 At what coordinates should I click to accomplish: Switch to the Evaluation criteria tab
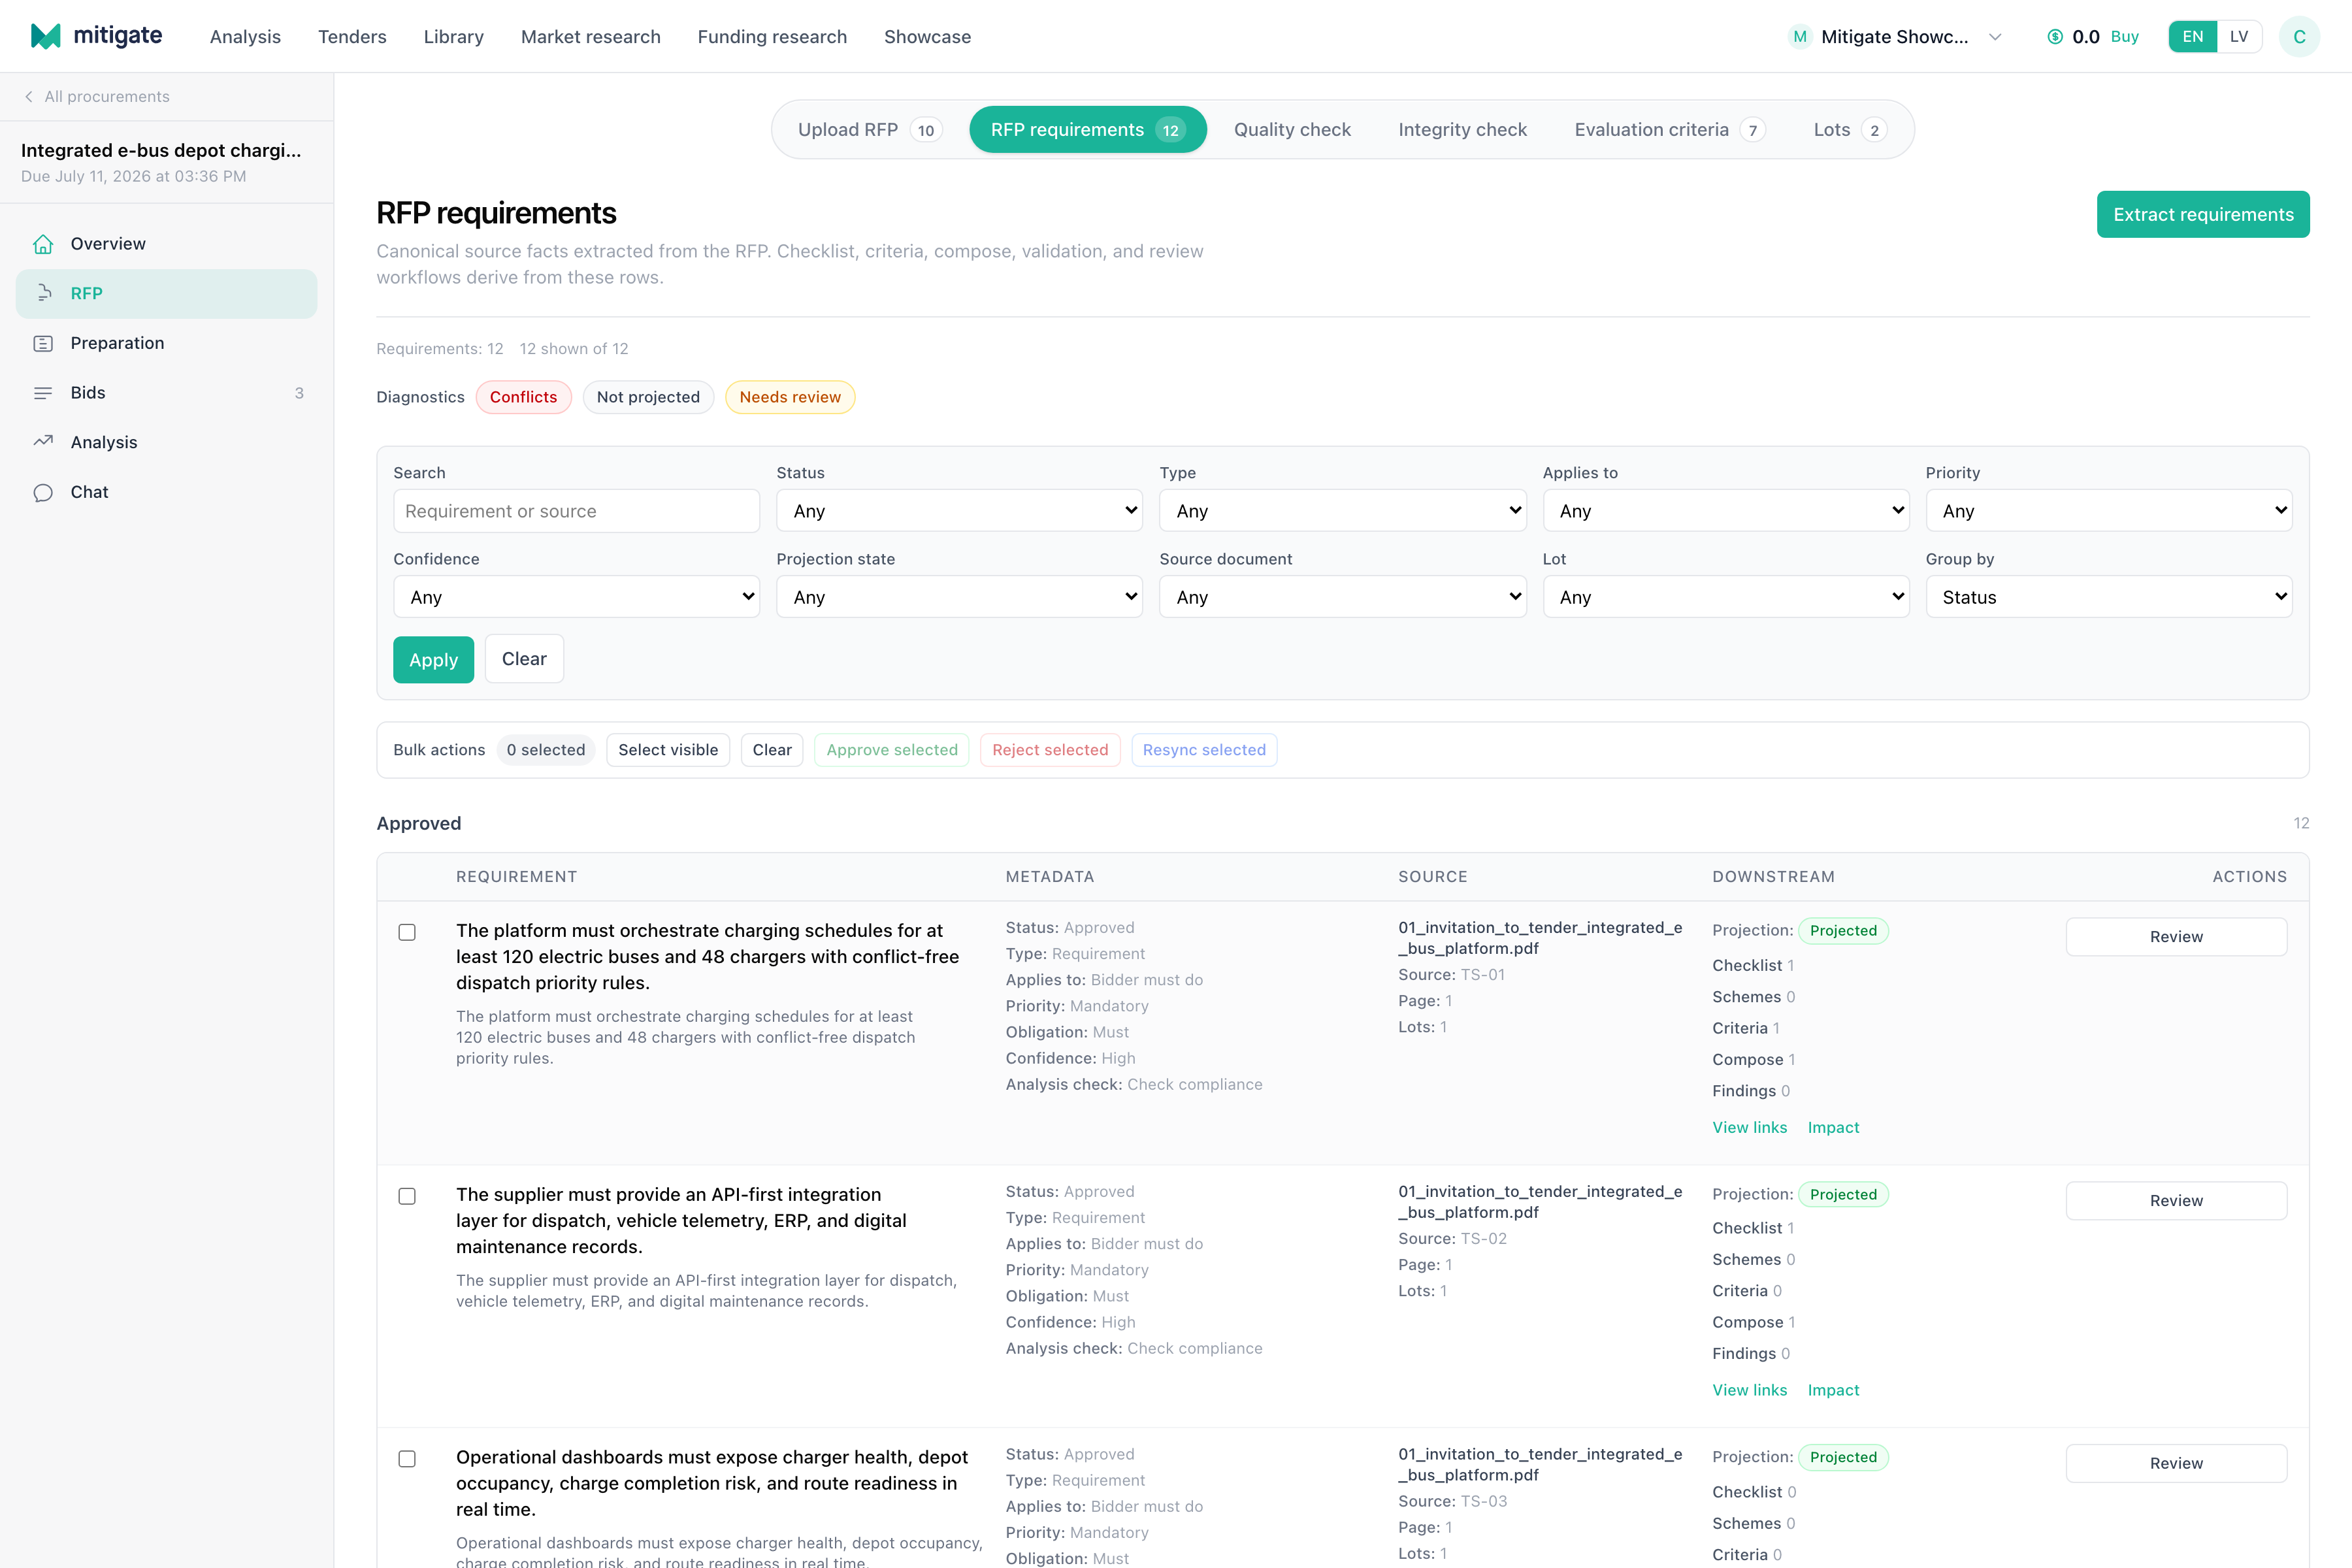coord(1670,130)
